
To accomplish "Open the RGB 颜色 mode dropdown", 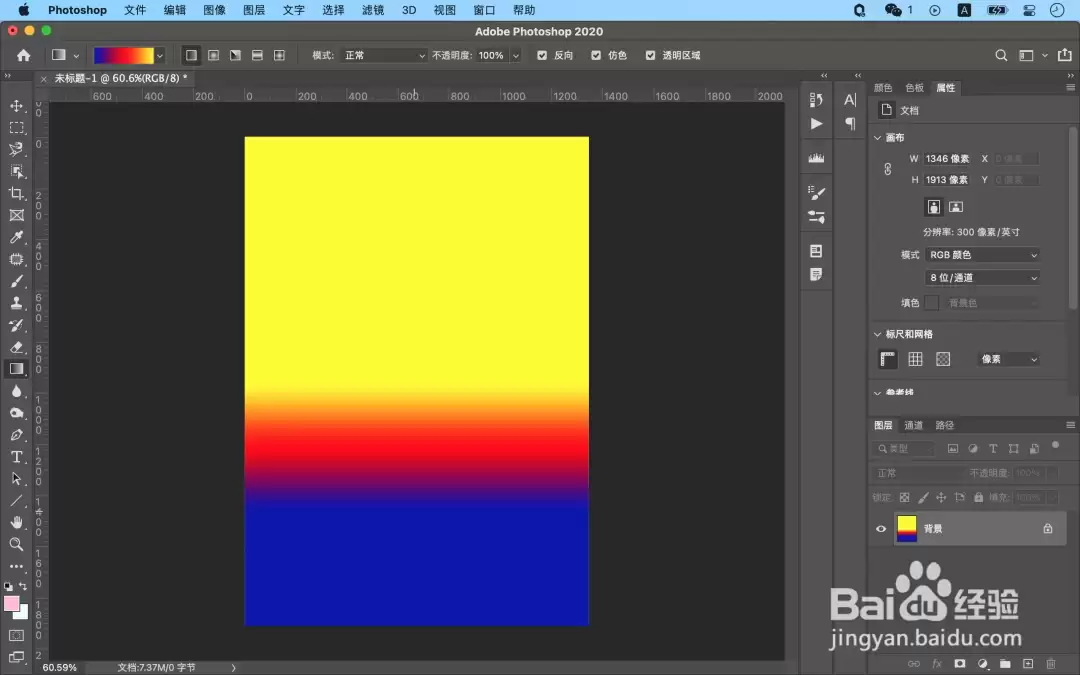I will click(x=982, y=255).
